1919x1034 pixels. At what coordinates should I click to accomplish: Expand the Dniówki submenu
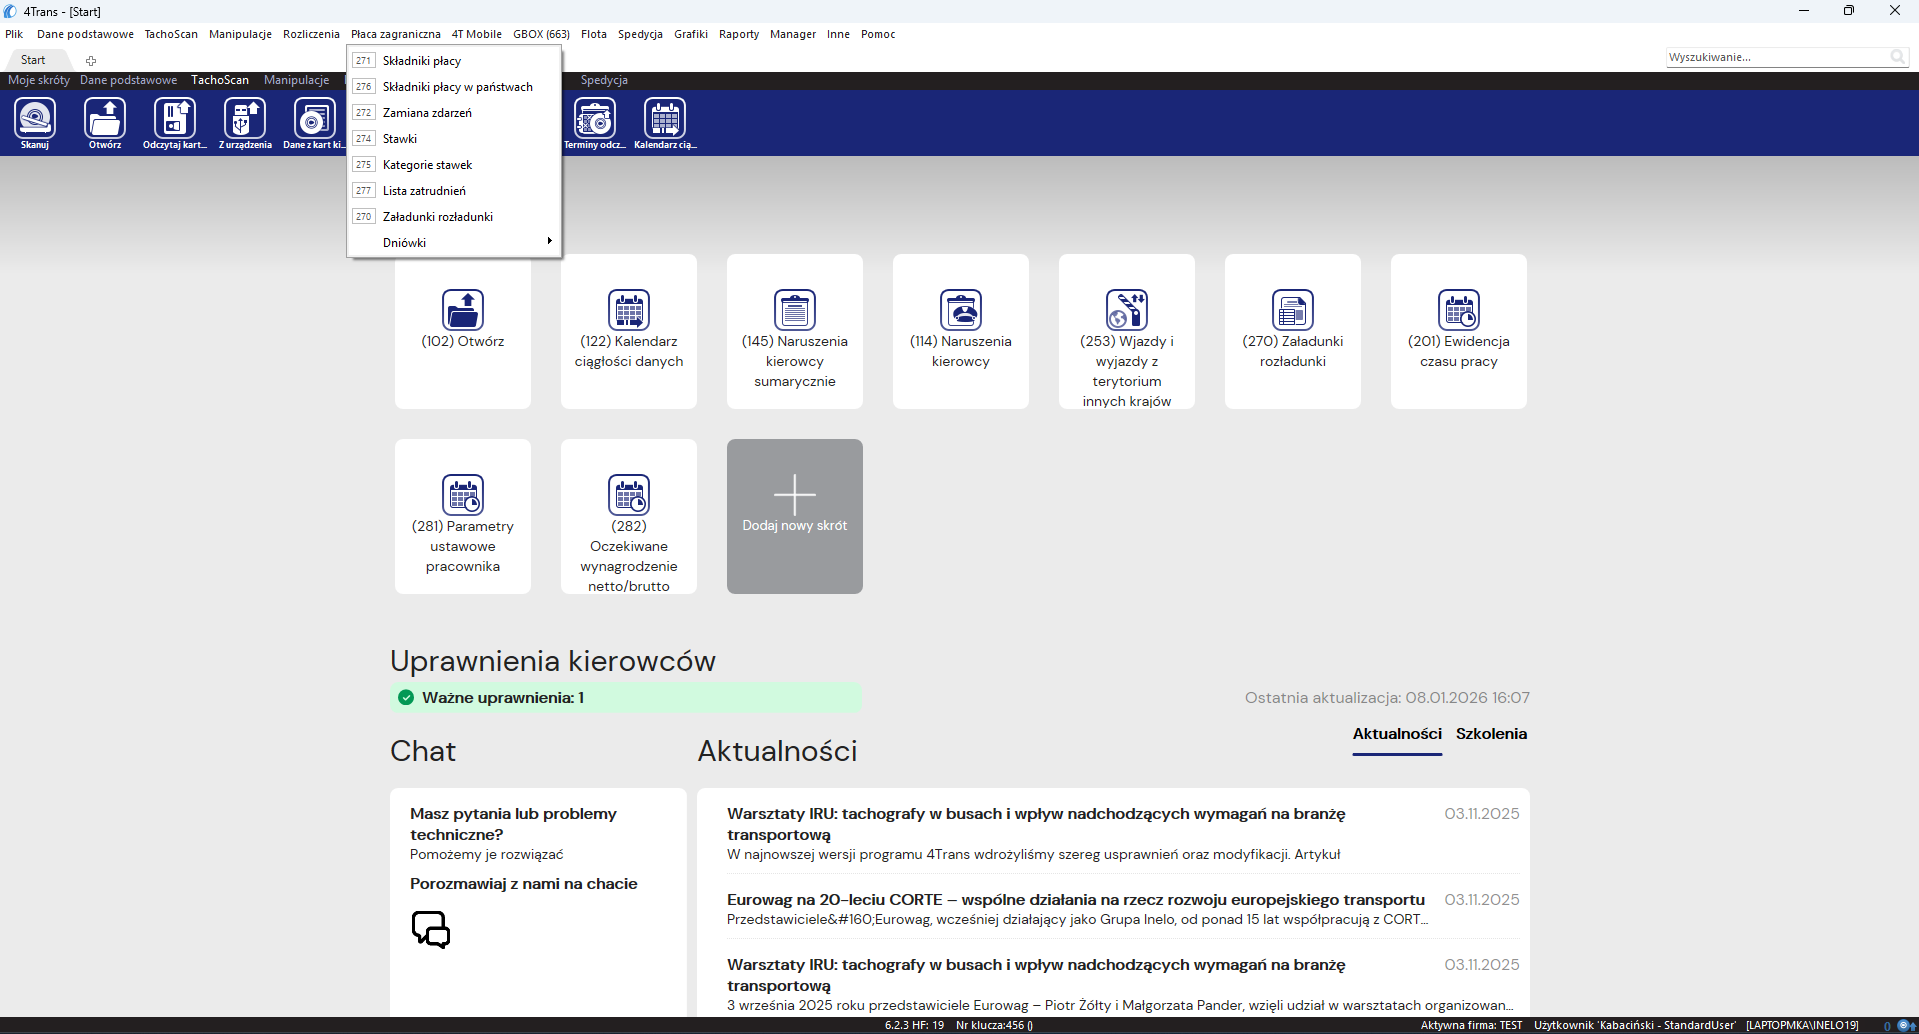tap(454, 243)
